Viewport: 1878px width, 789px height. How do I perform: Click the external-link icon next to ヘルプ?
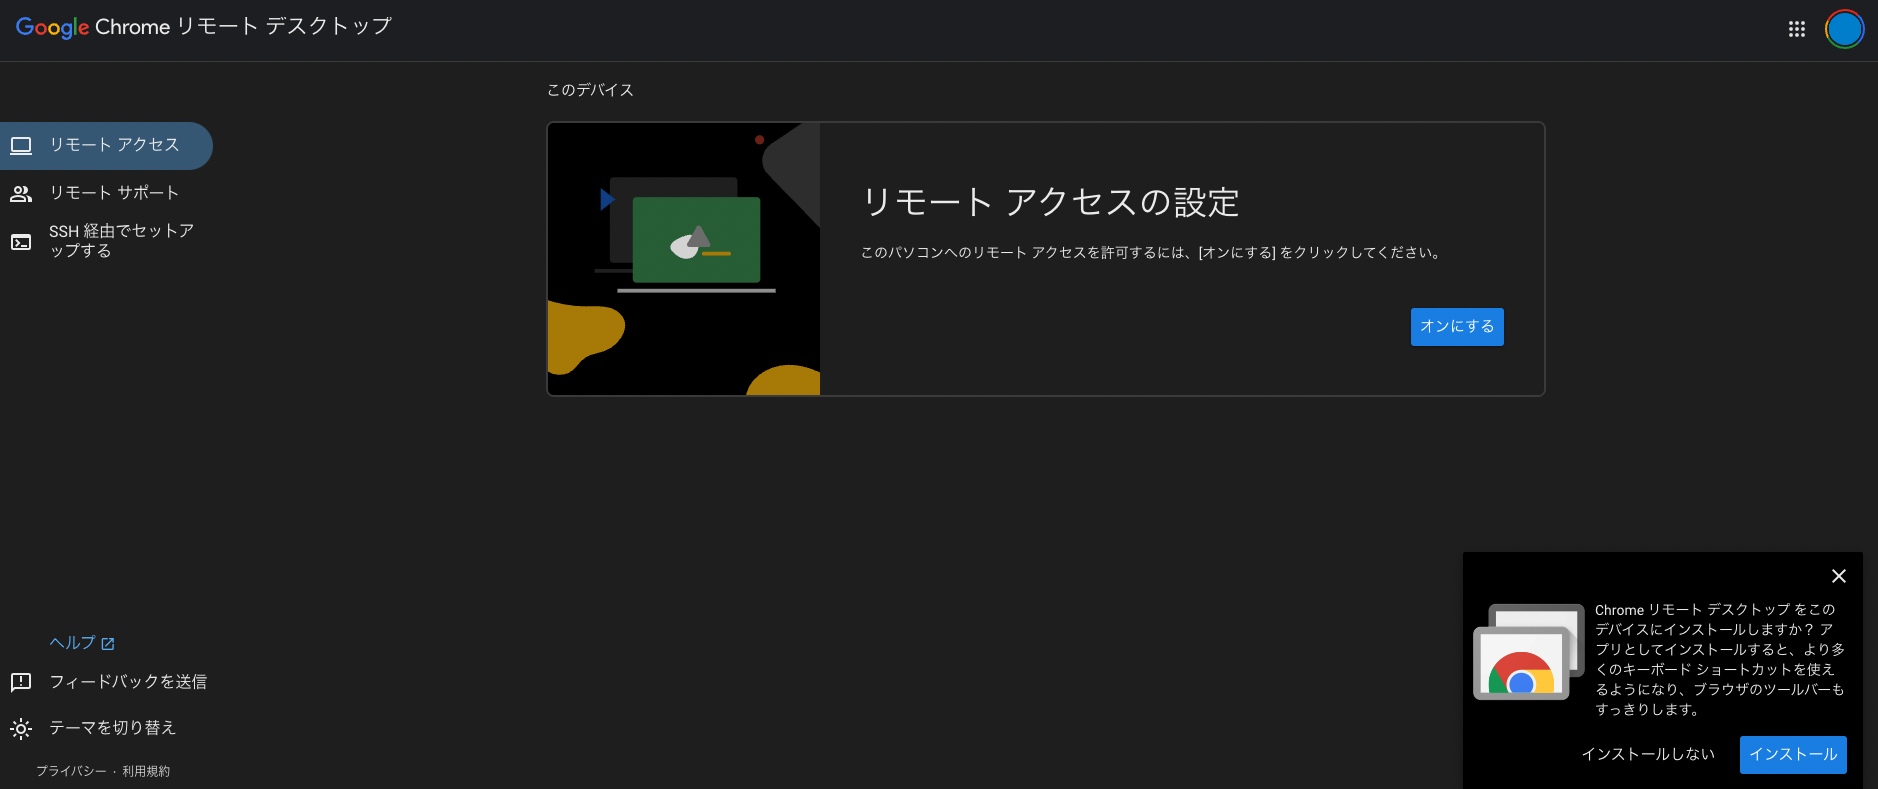[x=108, y=644]
